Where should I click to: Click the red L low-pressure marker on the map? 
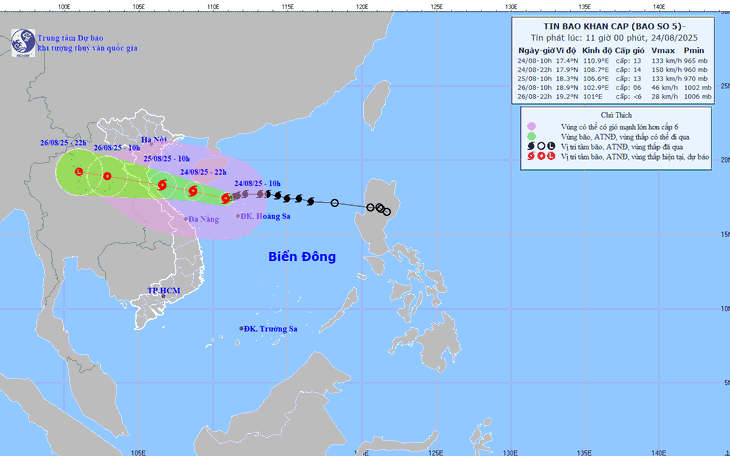pos(79,172)
